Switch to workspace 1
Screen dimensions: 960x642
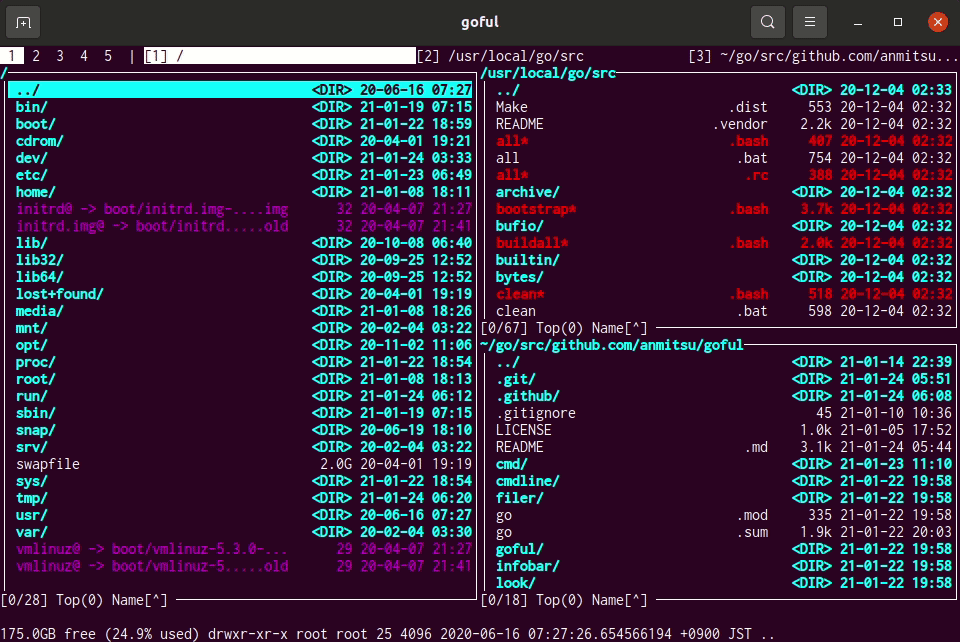12,56
